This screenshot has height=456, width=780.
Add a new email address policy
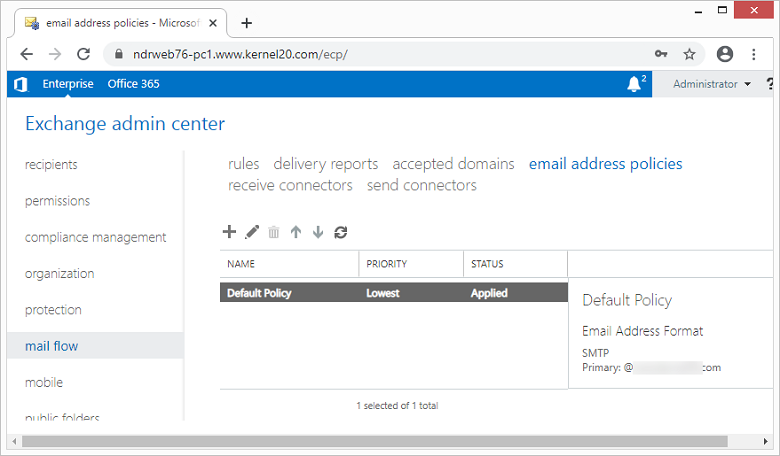[229, 232]
